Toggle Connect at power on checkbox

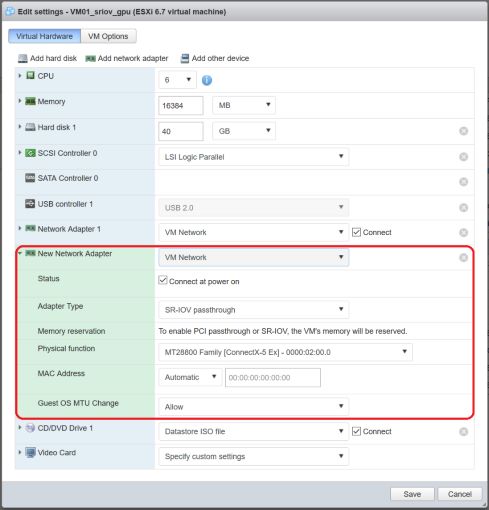163,280
